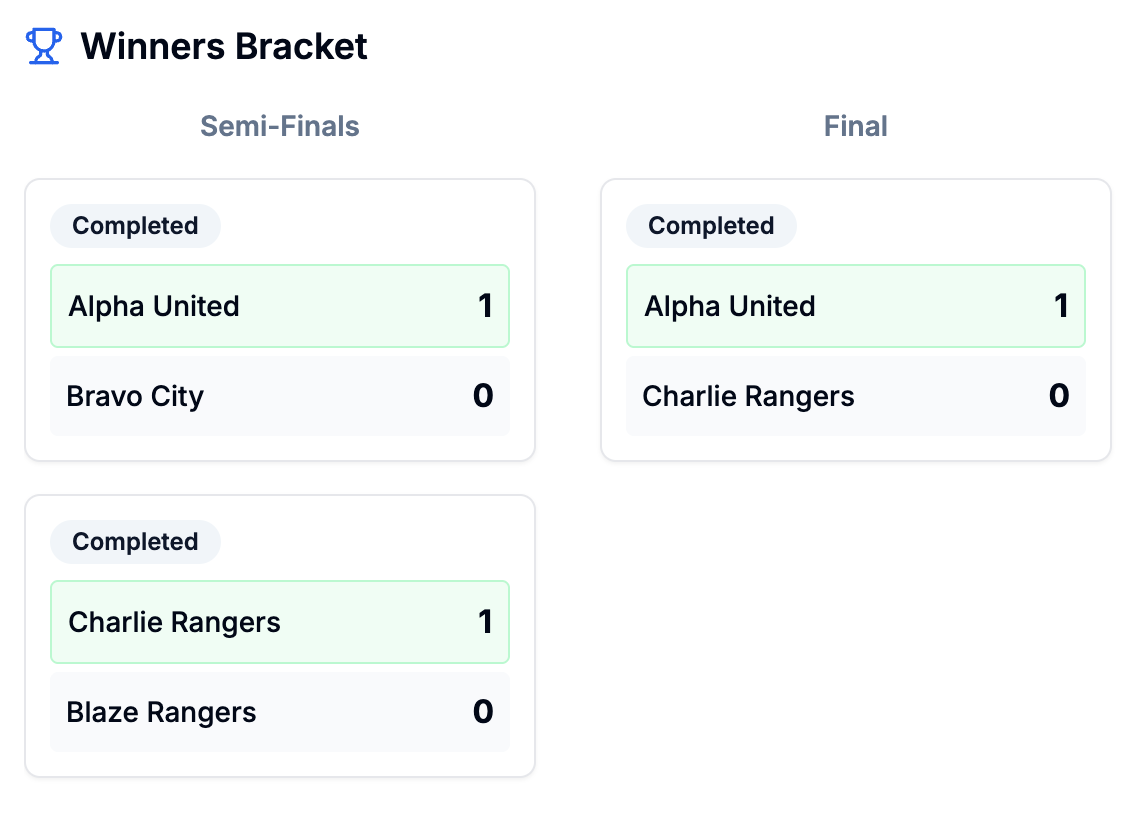Click Blaze Rangers' score of zero
Screen dimensions: 1138x814
pos(483,712)
